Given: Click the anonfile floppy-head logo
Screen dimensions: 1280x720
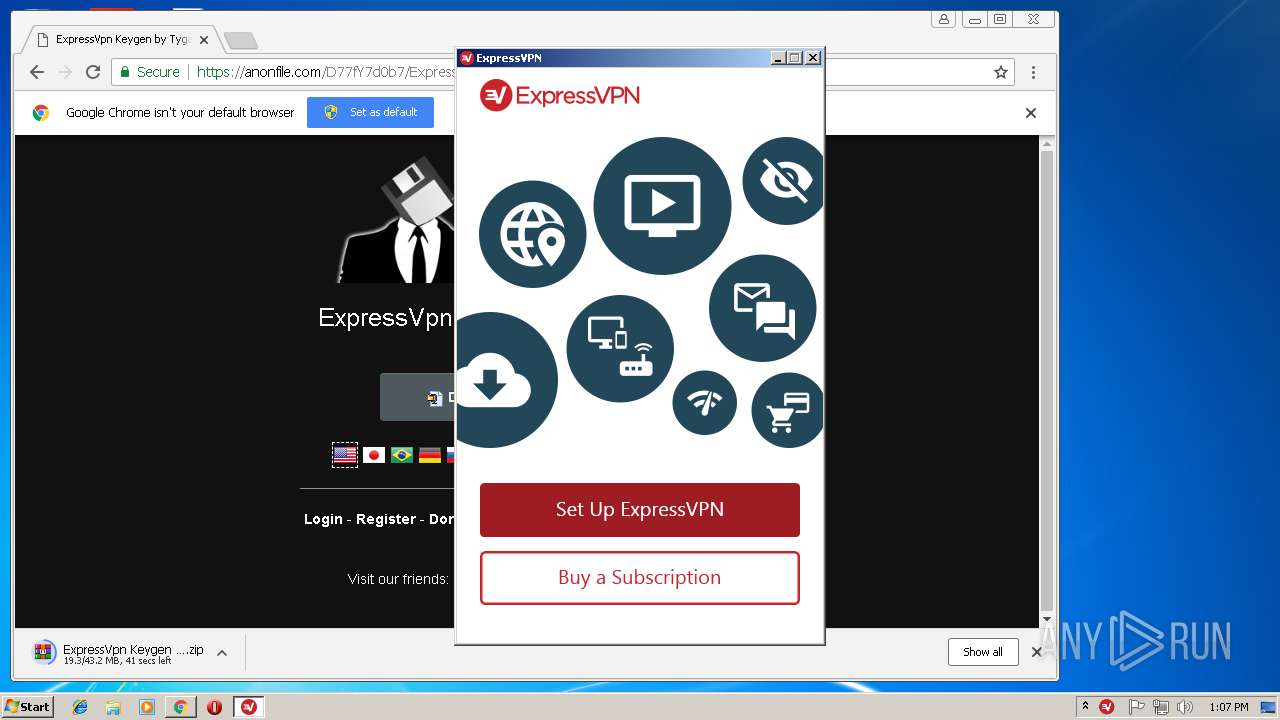Looking at the screenshot, I should pyautogui.click(x=396, y=220).
